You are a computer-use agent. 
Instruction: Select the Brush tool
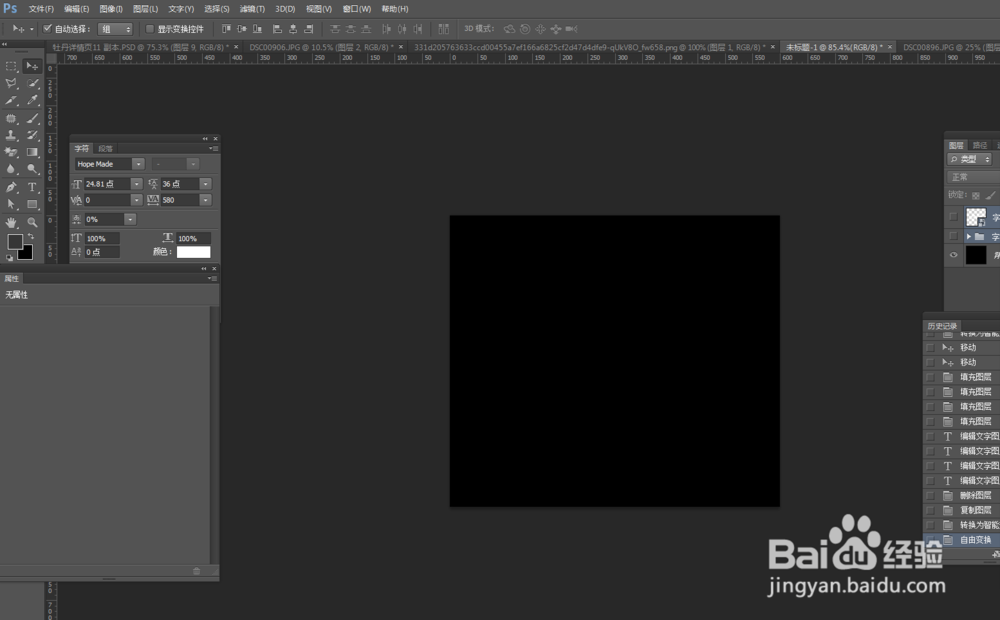[32, 118]
